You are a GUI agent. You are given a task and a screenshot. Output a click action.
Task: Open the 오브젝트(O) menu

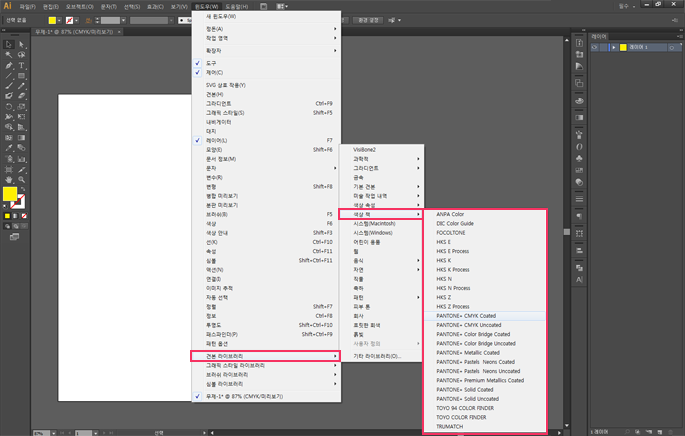point(80,7)
